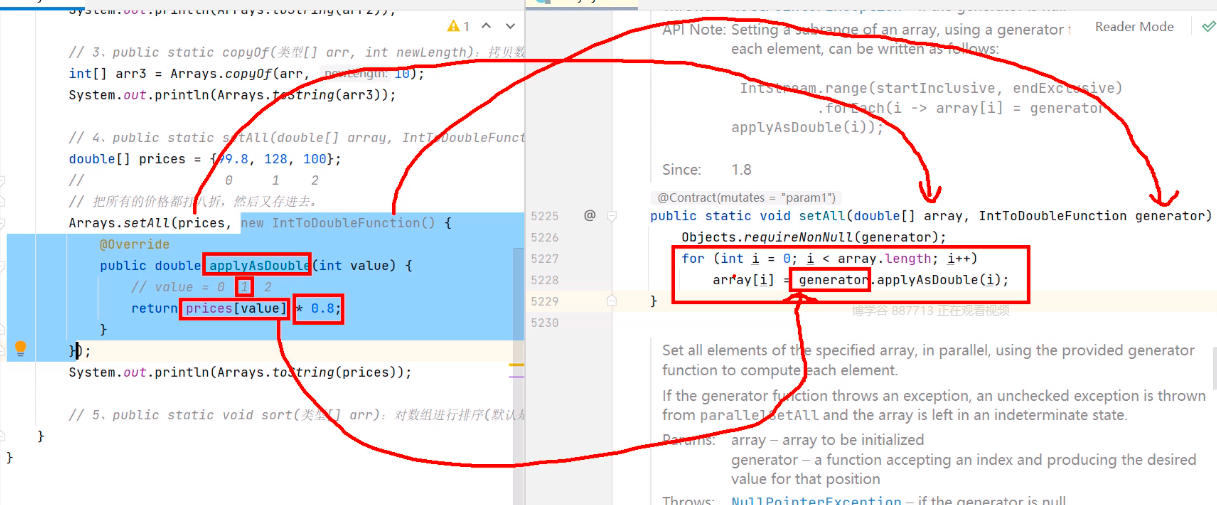Click 'IntToDoubleFunction generator' parameter in setAll signature
The width and height of the screenshot is (1217, 505).
coord(1092,216)
